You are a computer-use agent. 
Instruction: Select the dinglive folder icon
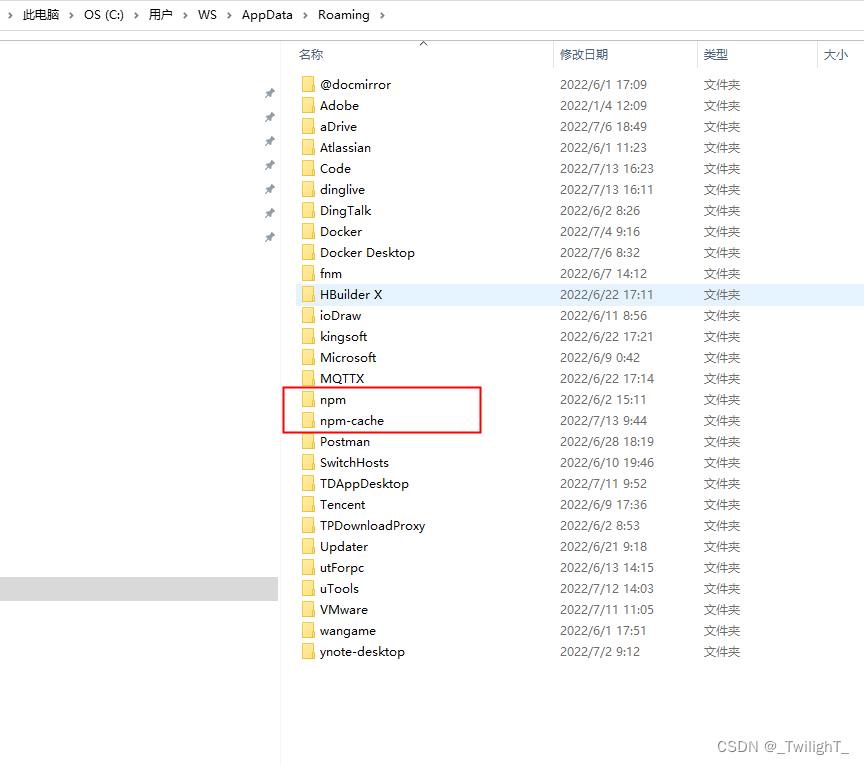click(308, 189)
